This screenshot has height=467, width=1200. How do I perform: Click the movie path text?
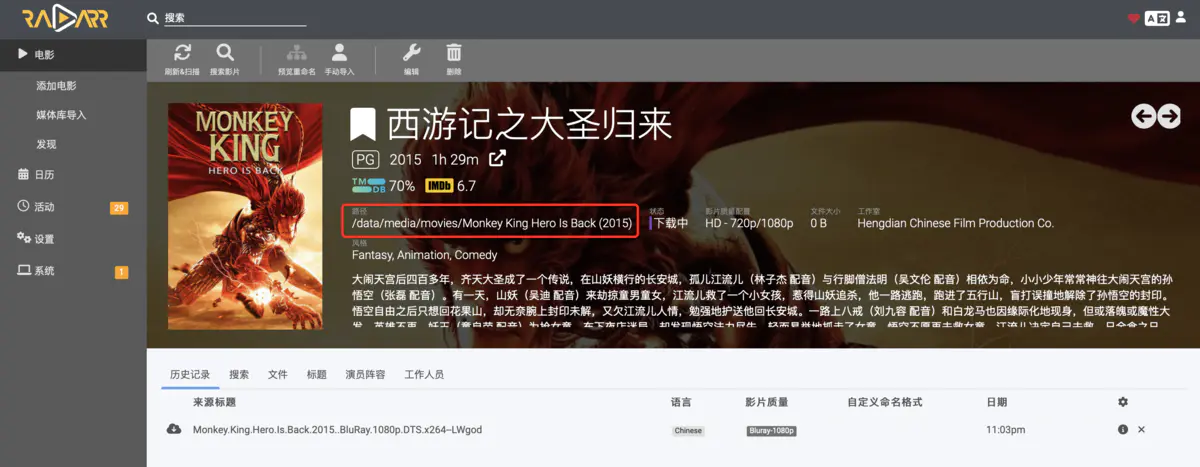tap(492, 223)
